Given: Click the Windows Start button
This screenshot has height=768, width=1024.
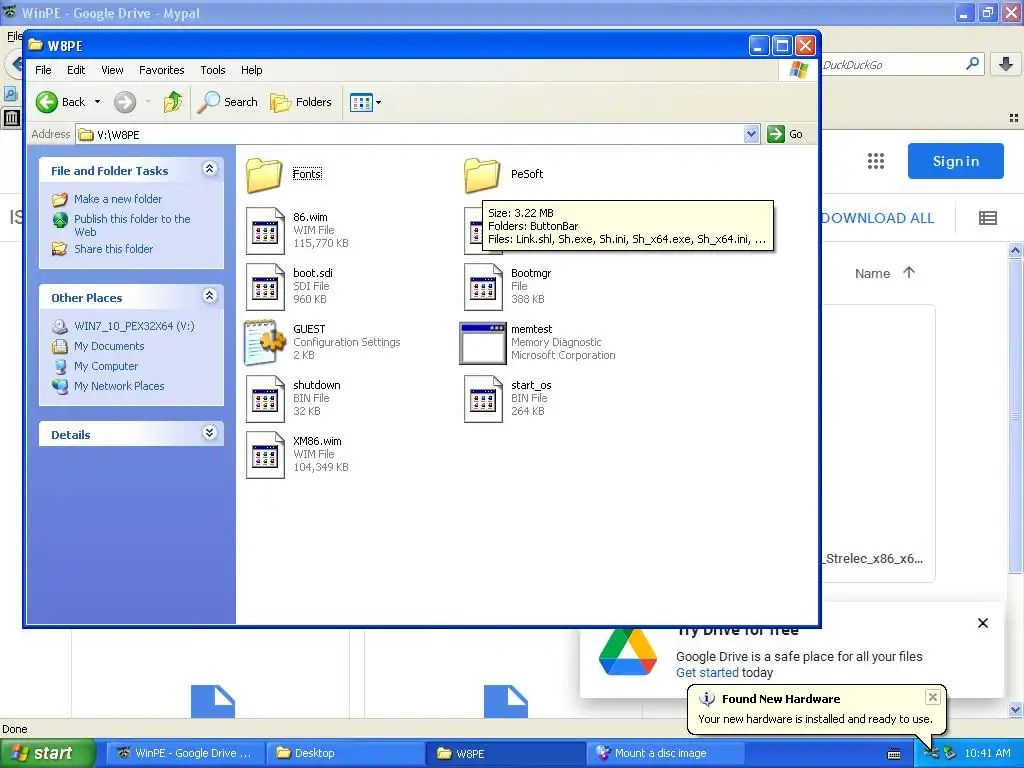Looking at the screenshot, I should pyautogui.click(x=47, y=753).
